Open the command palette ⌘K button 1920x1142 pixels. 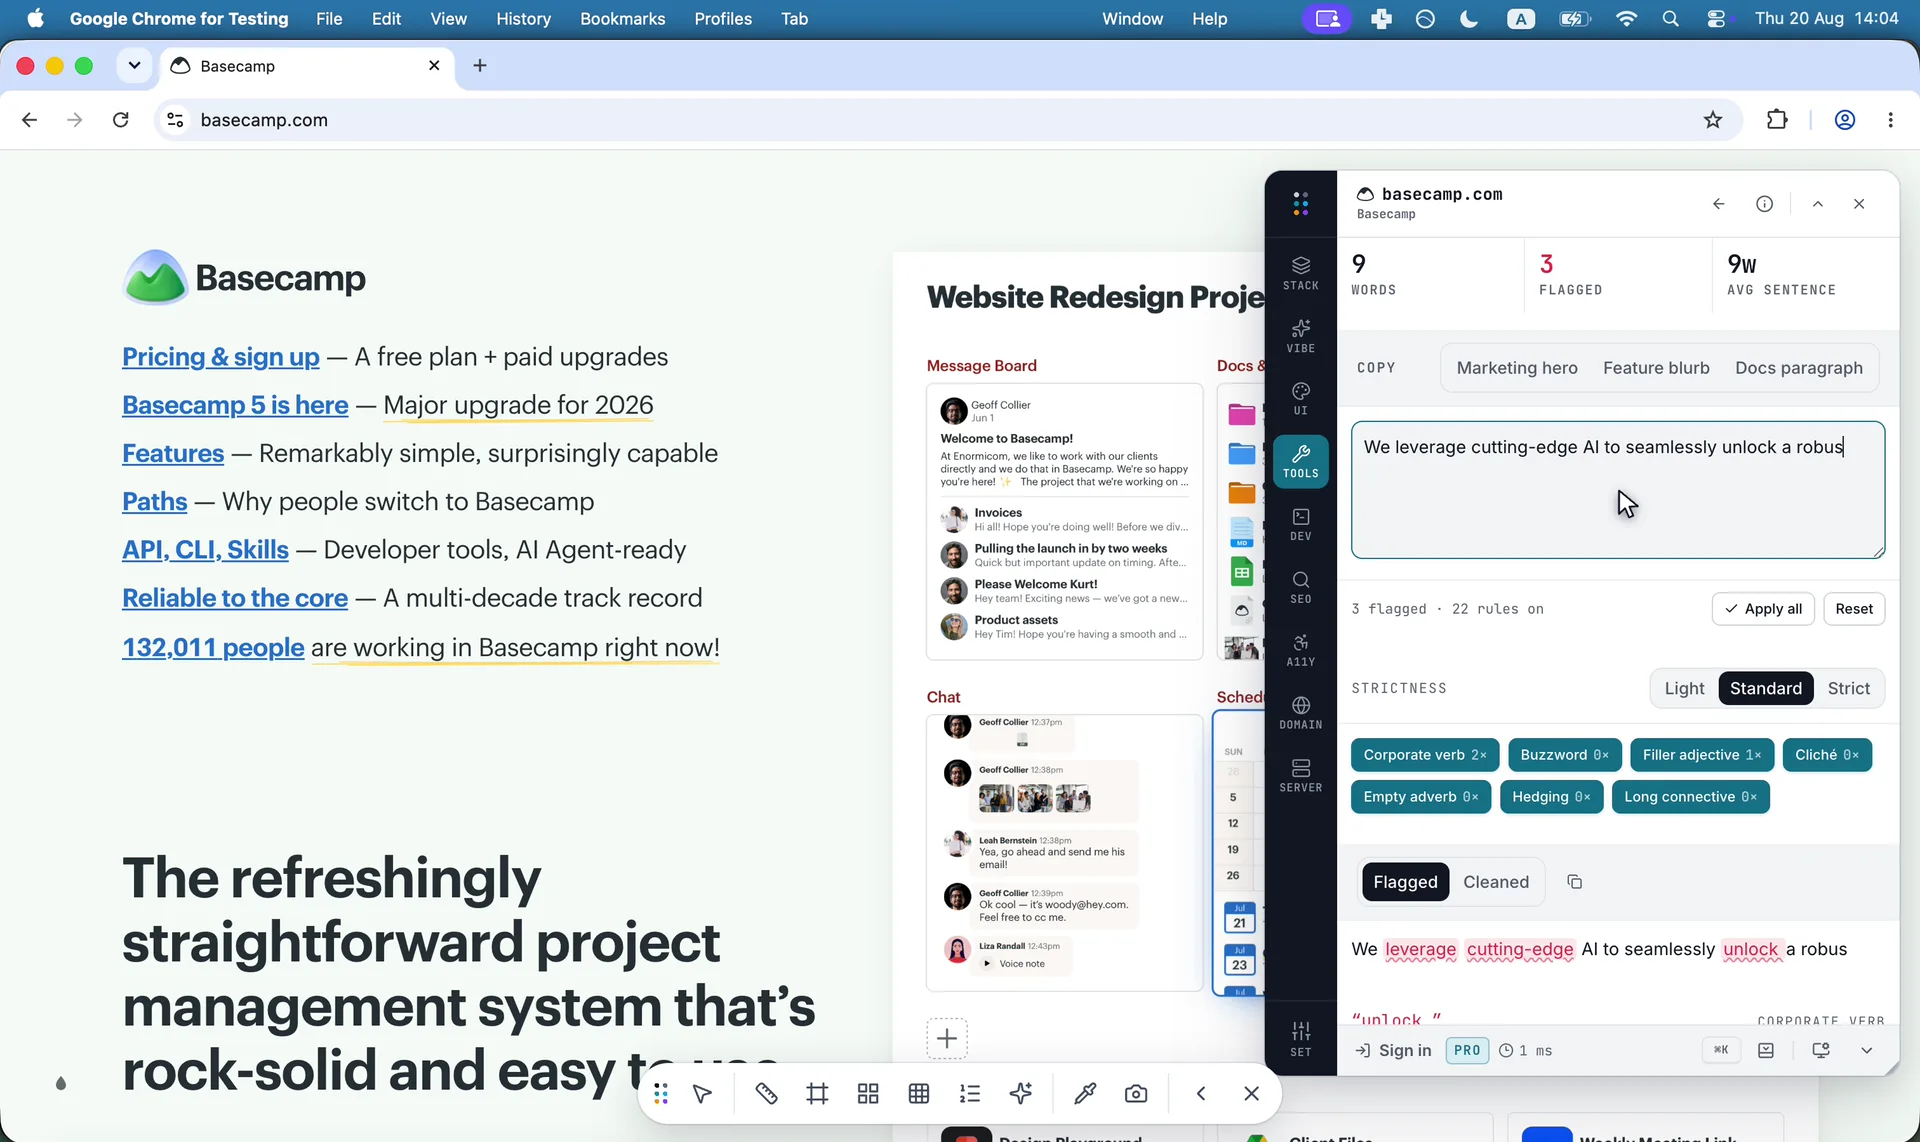1721,1050
